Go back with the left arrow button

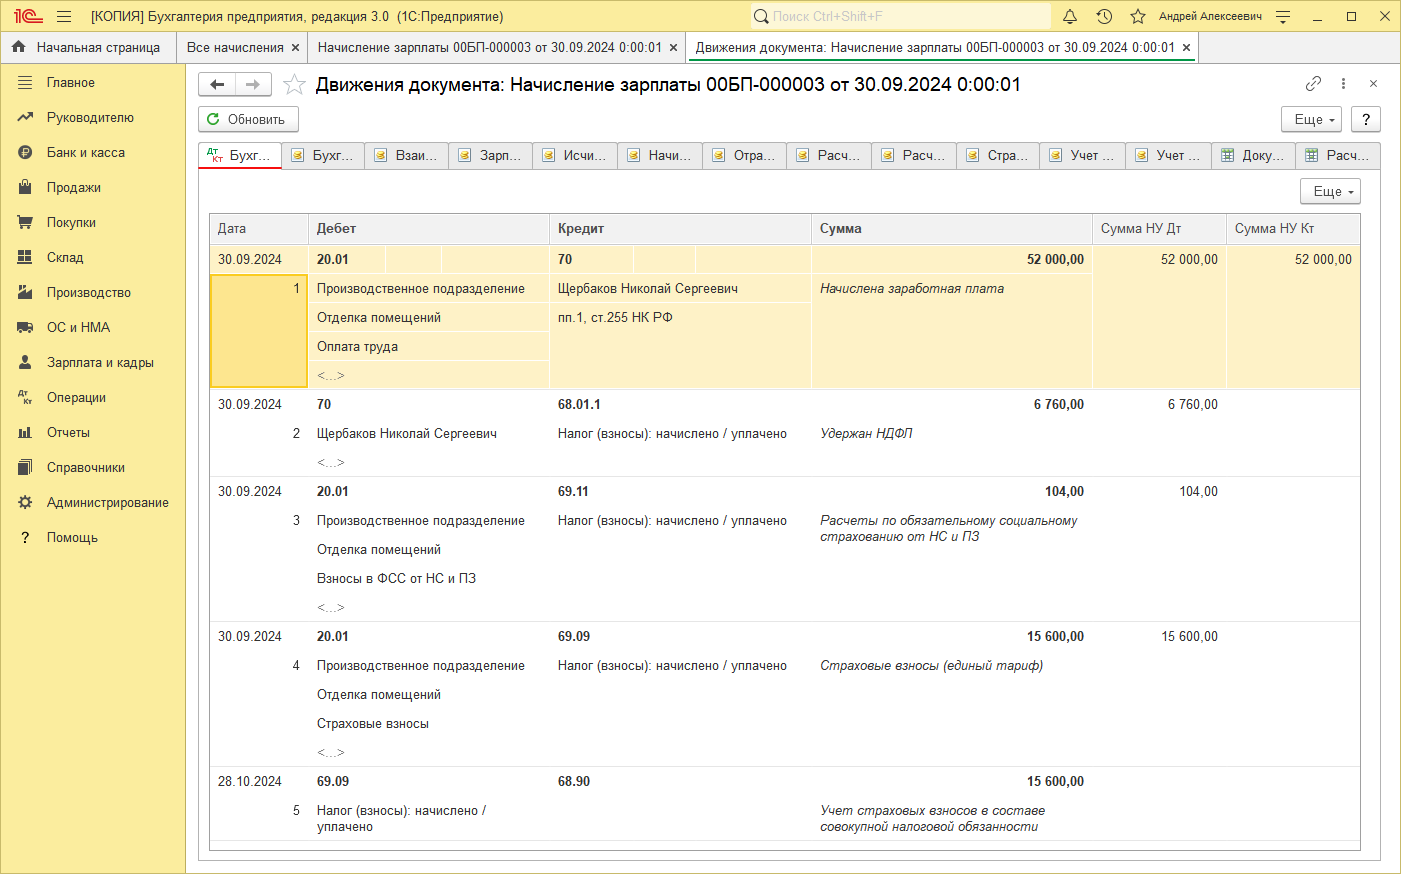(x=217, y=85)
